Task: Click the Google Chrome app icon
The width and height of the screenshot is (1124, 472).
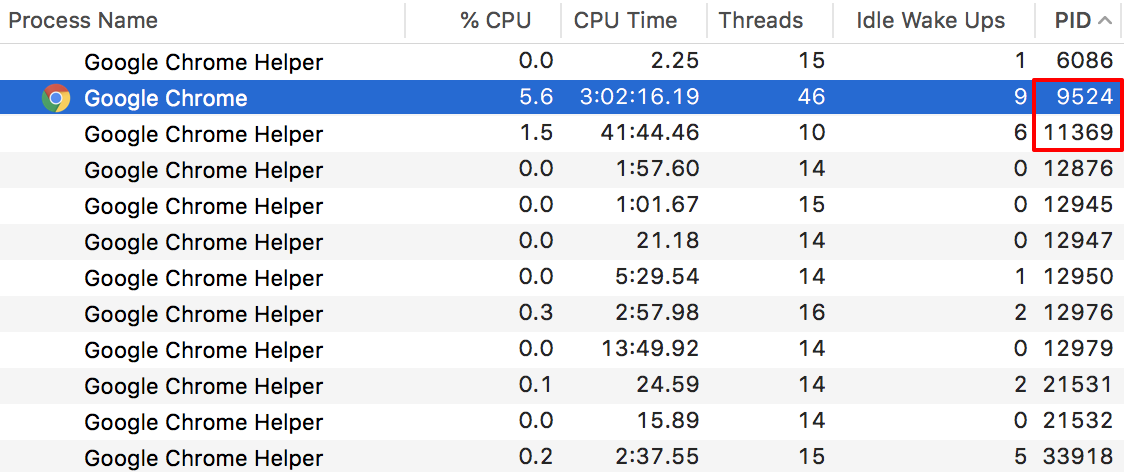Action: [x=56, y=98]
